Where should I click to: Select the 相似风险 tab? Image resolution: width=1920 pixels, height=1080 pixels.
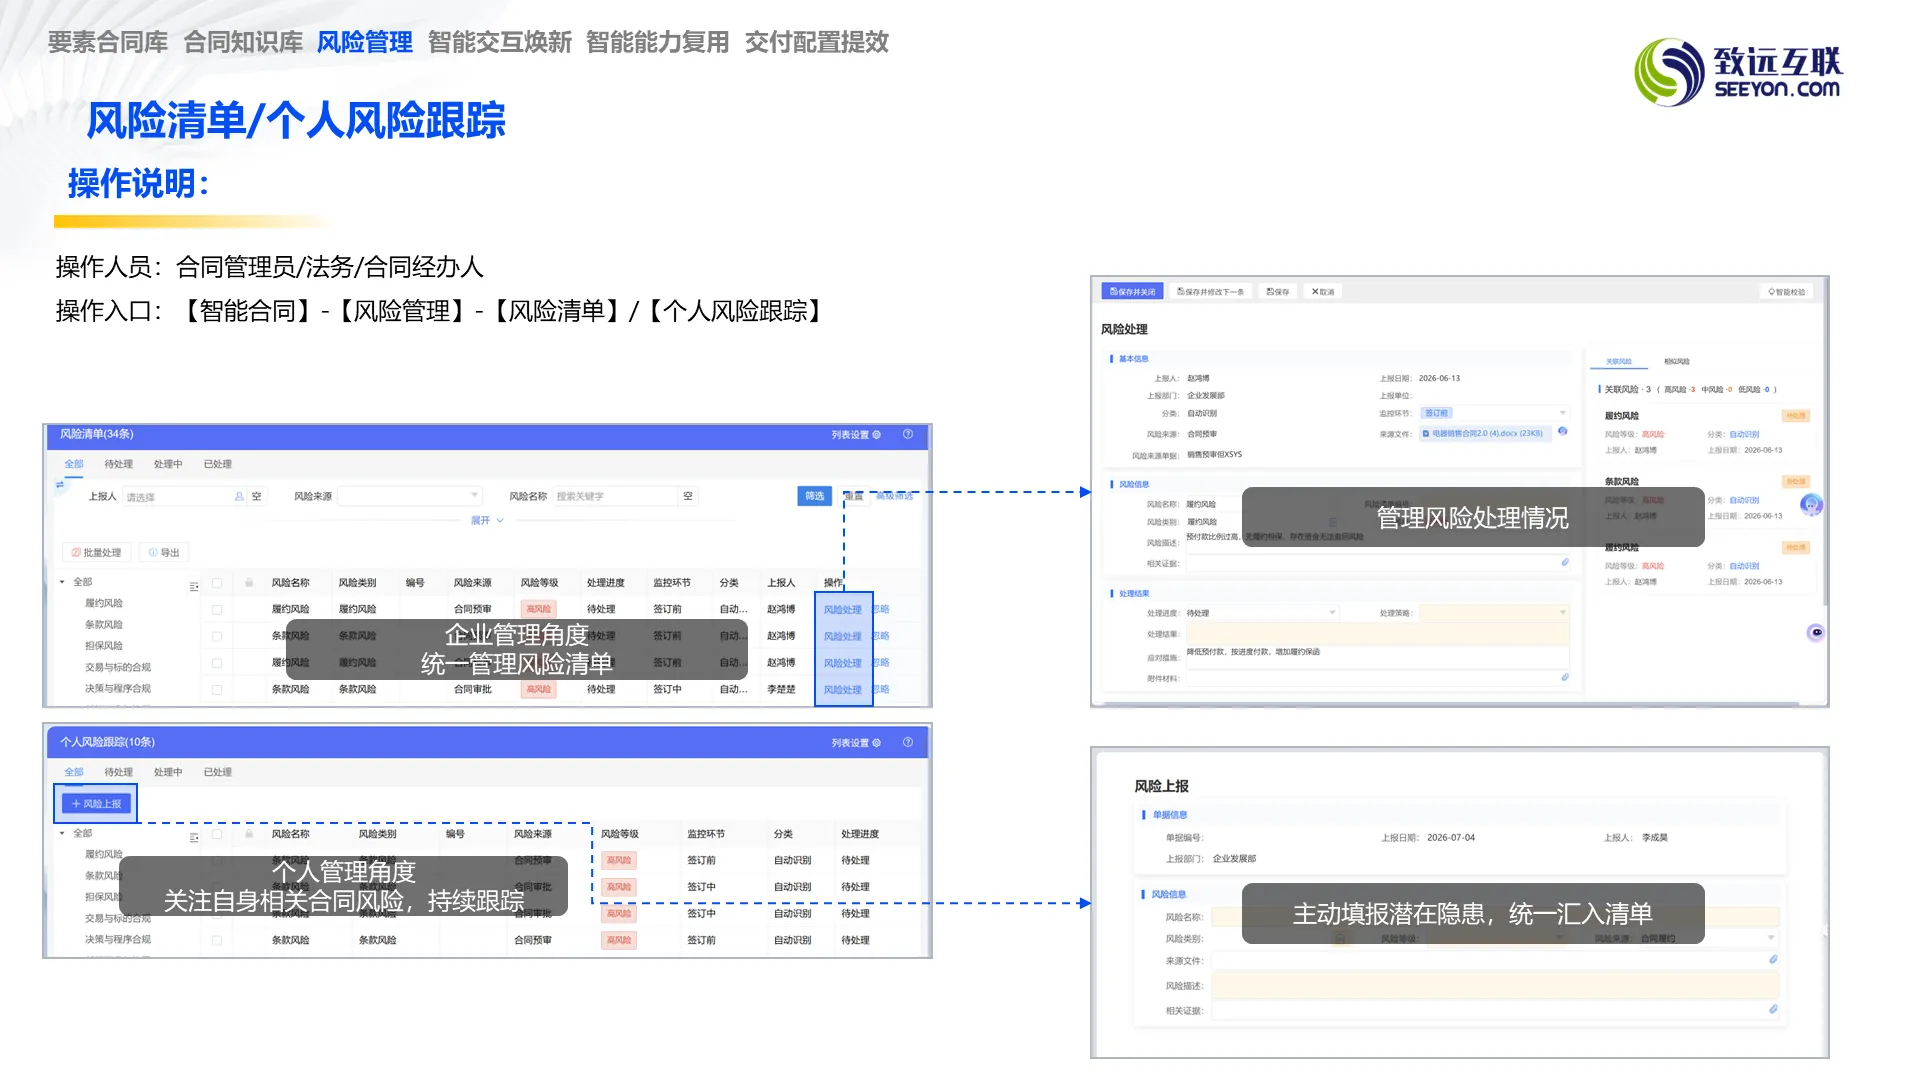[1676, 361]
